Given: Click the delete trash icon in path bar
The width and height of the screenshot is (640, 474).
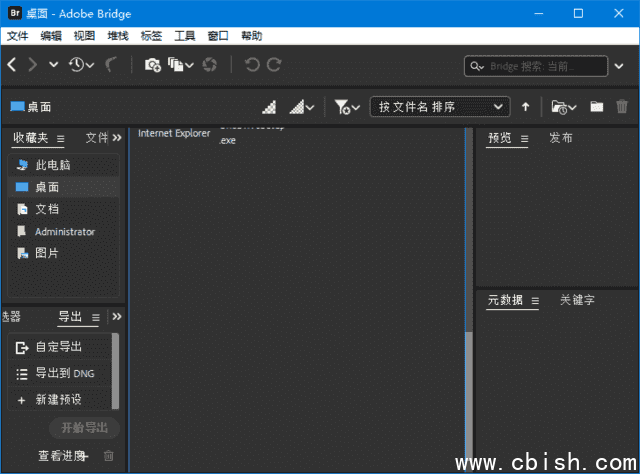Looking at the screenshot, I should pos(622,107).
